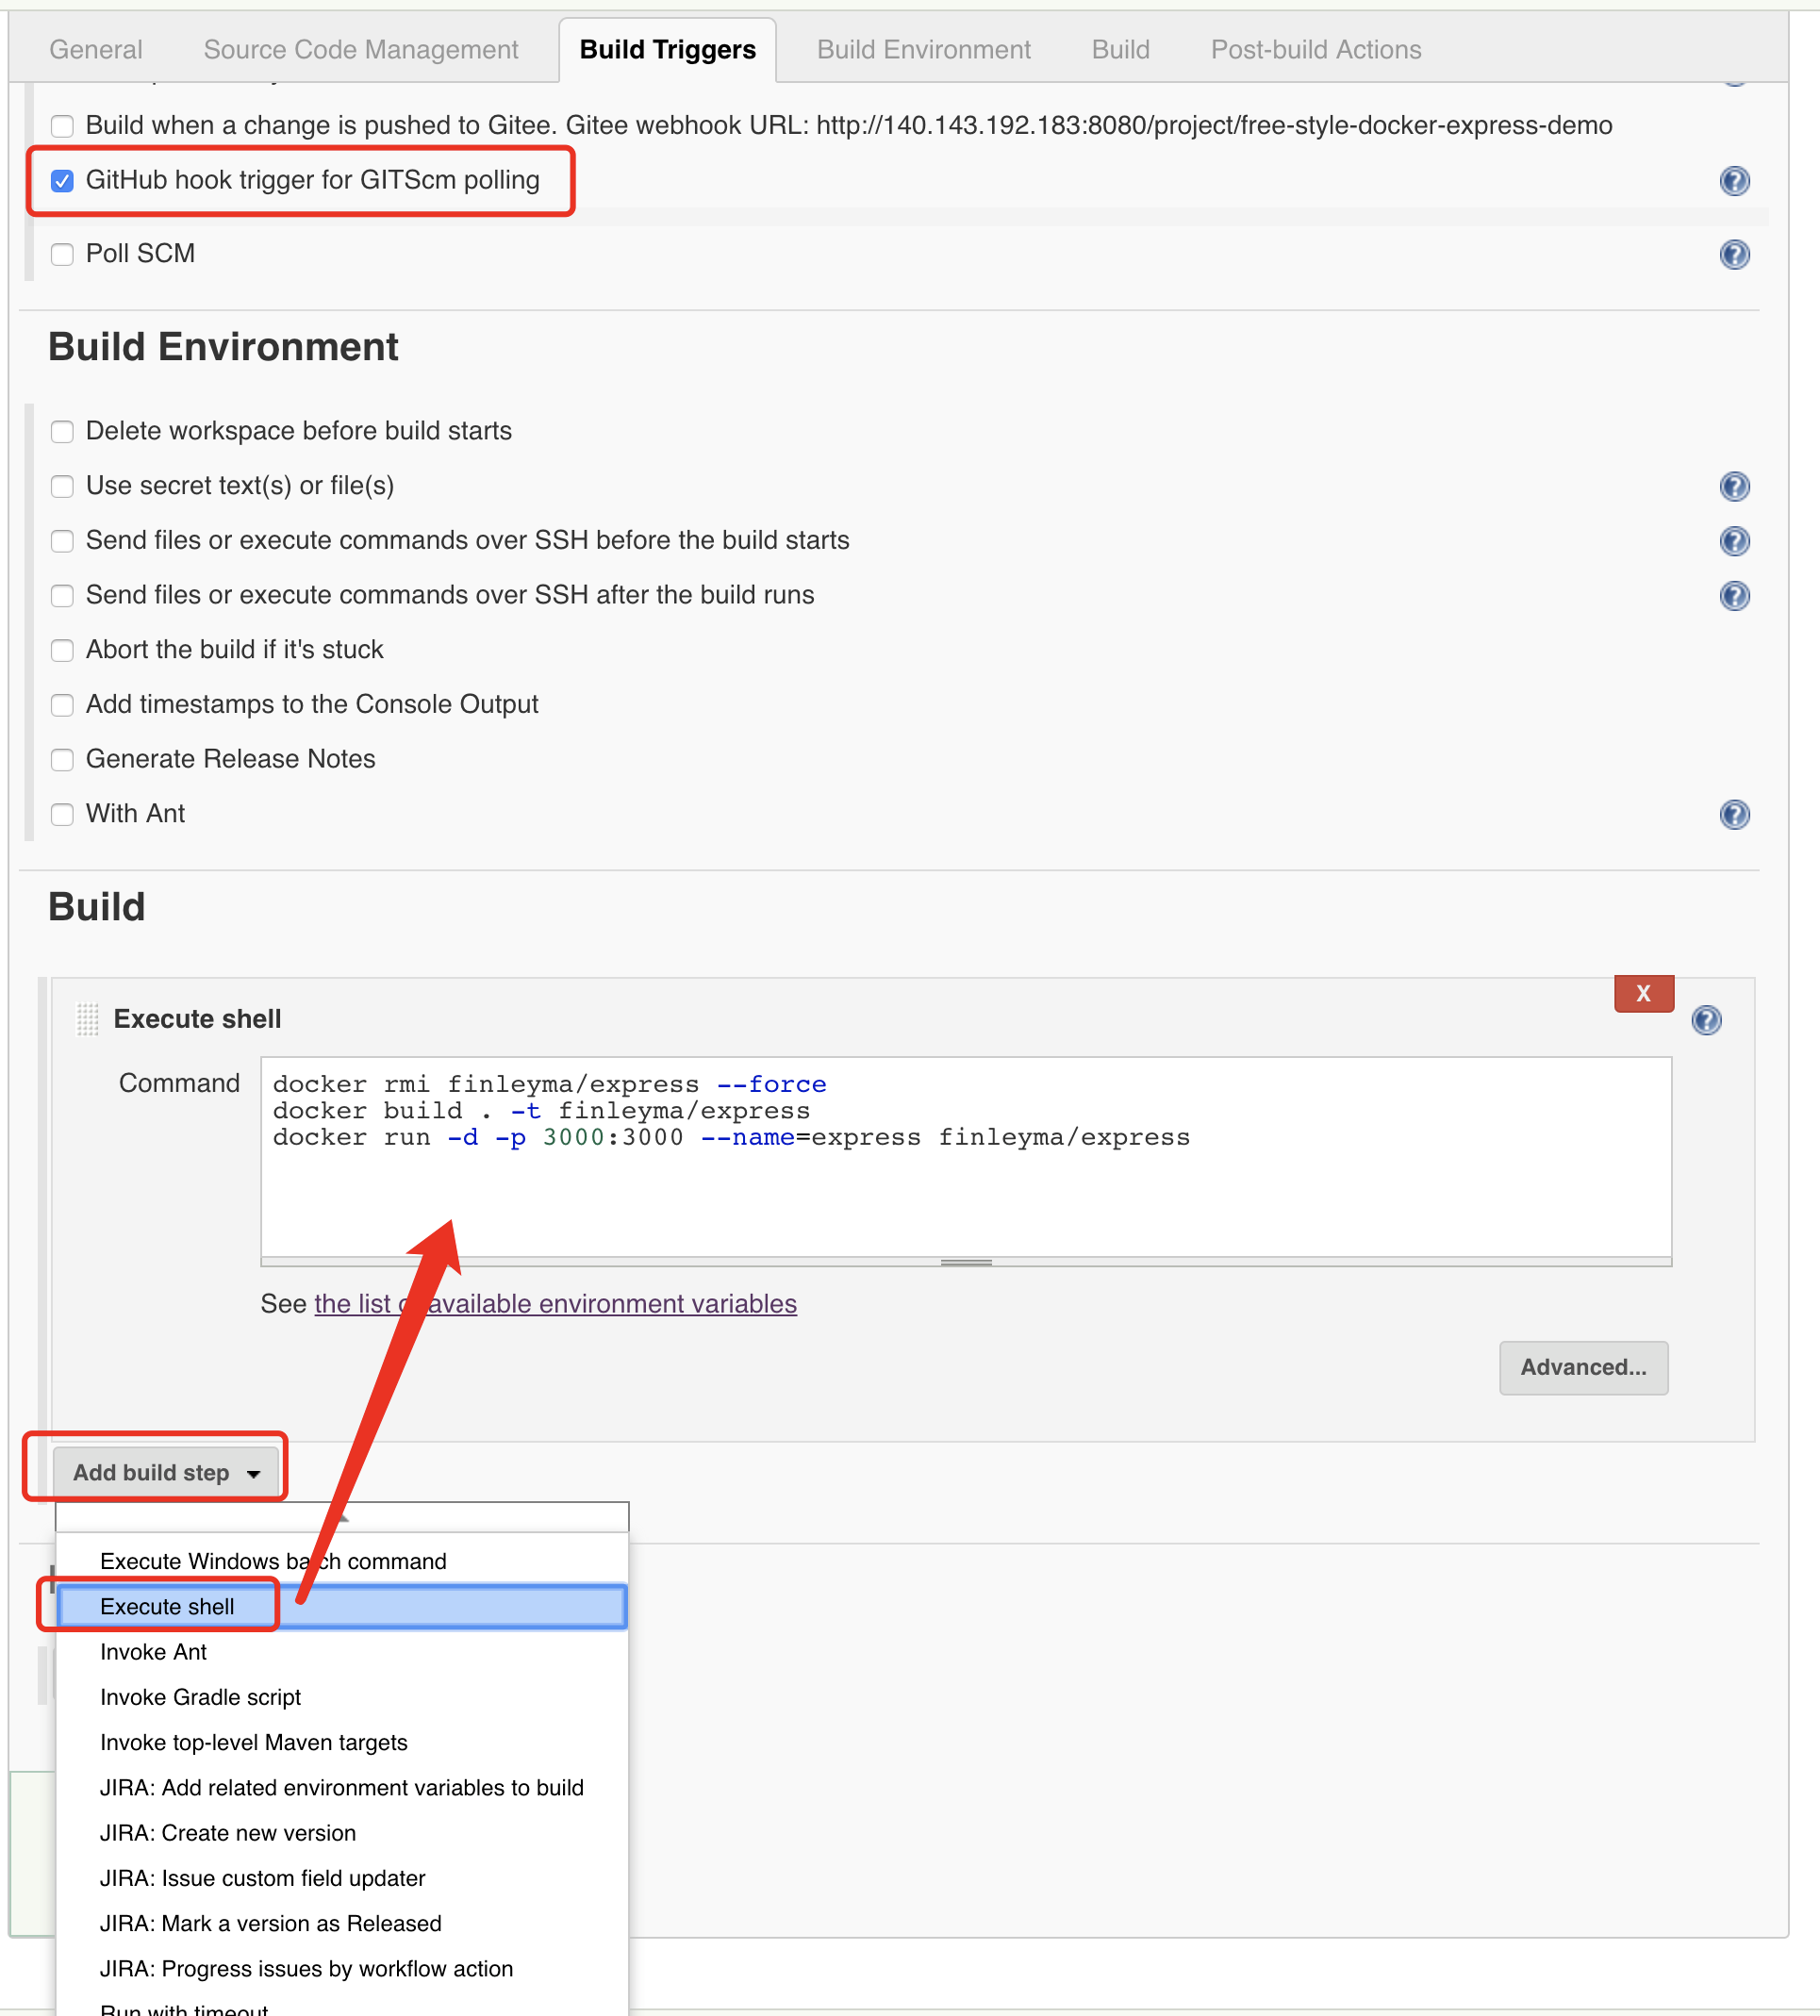Screen dimensions: 1820x2016
Task: Select Invoke Gradle script build step
Action: pyautogui.click(x=200, y=1697)
